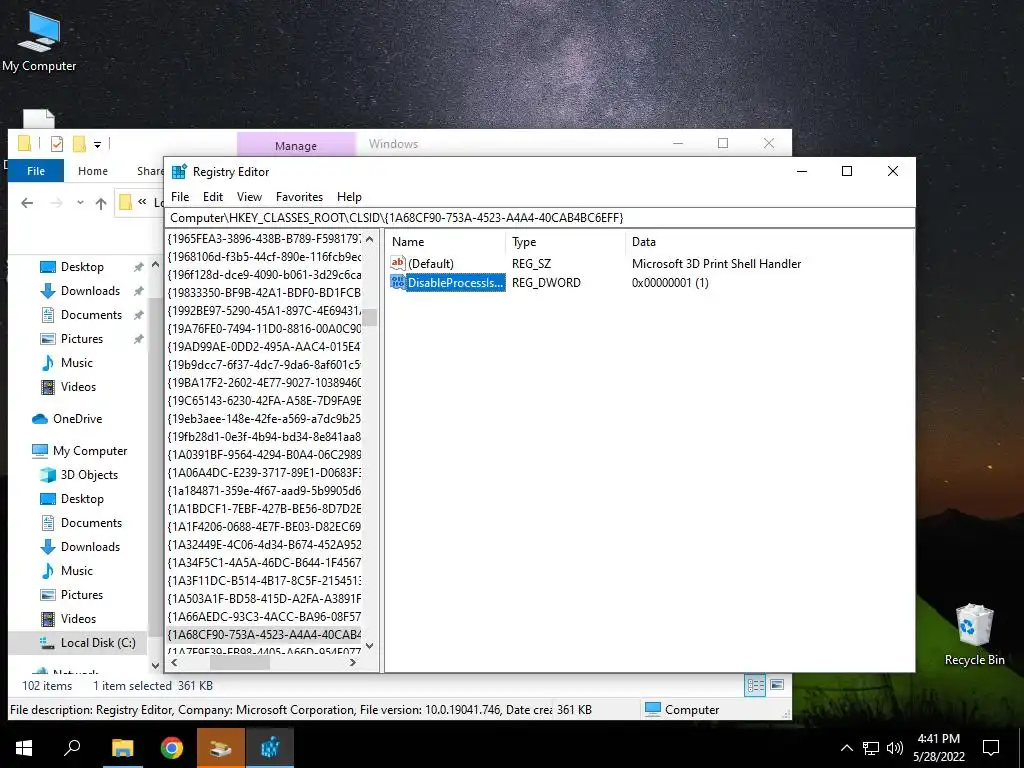Launch Google Chrome from the taskbar
This screenshot has width=1024, height=768.
(x=172, y=748)
